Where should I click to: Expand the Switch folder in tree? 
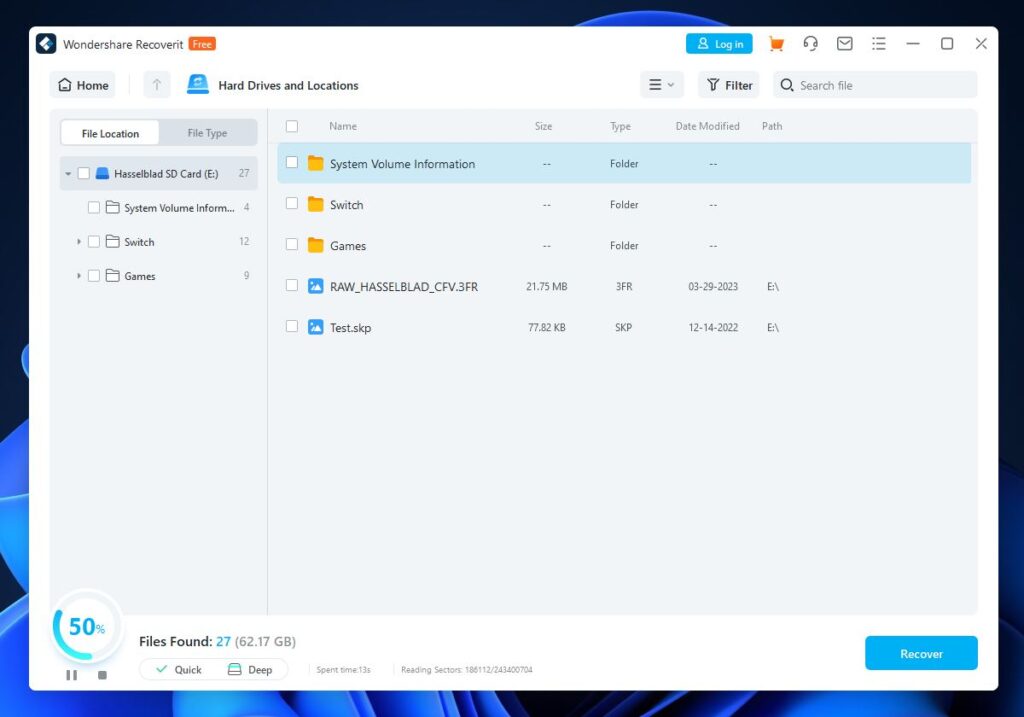coord(79,242)
